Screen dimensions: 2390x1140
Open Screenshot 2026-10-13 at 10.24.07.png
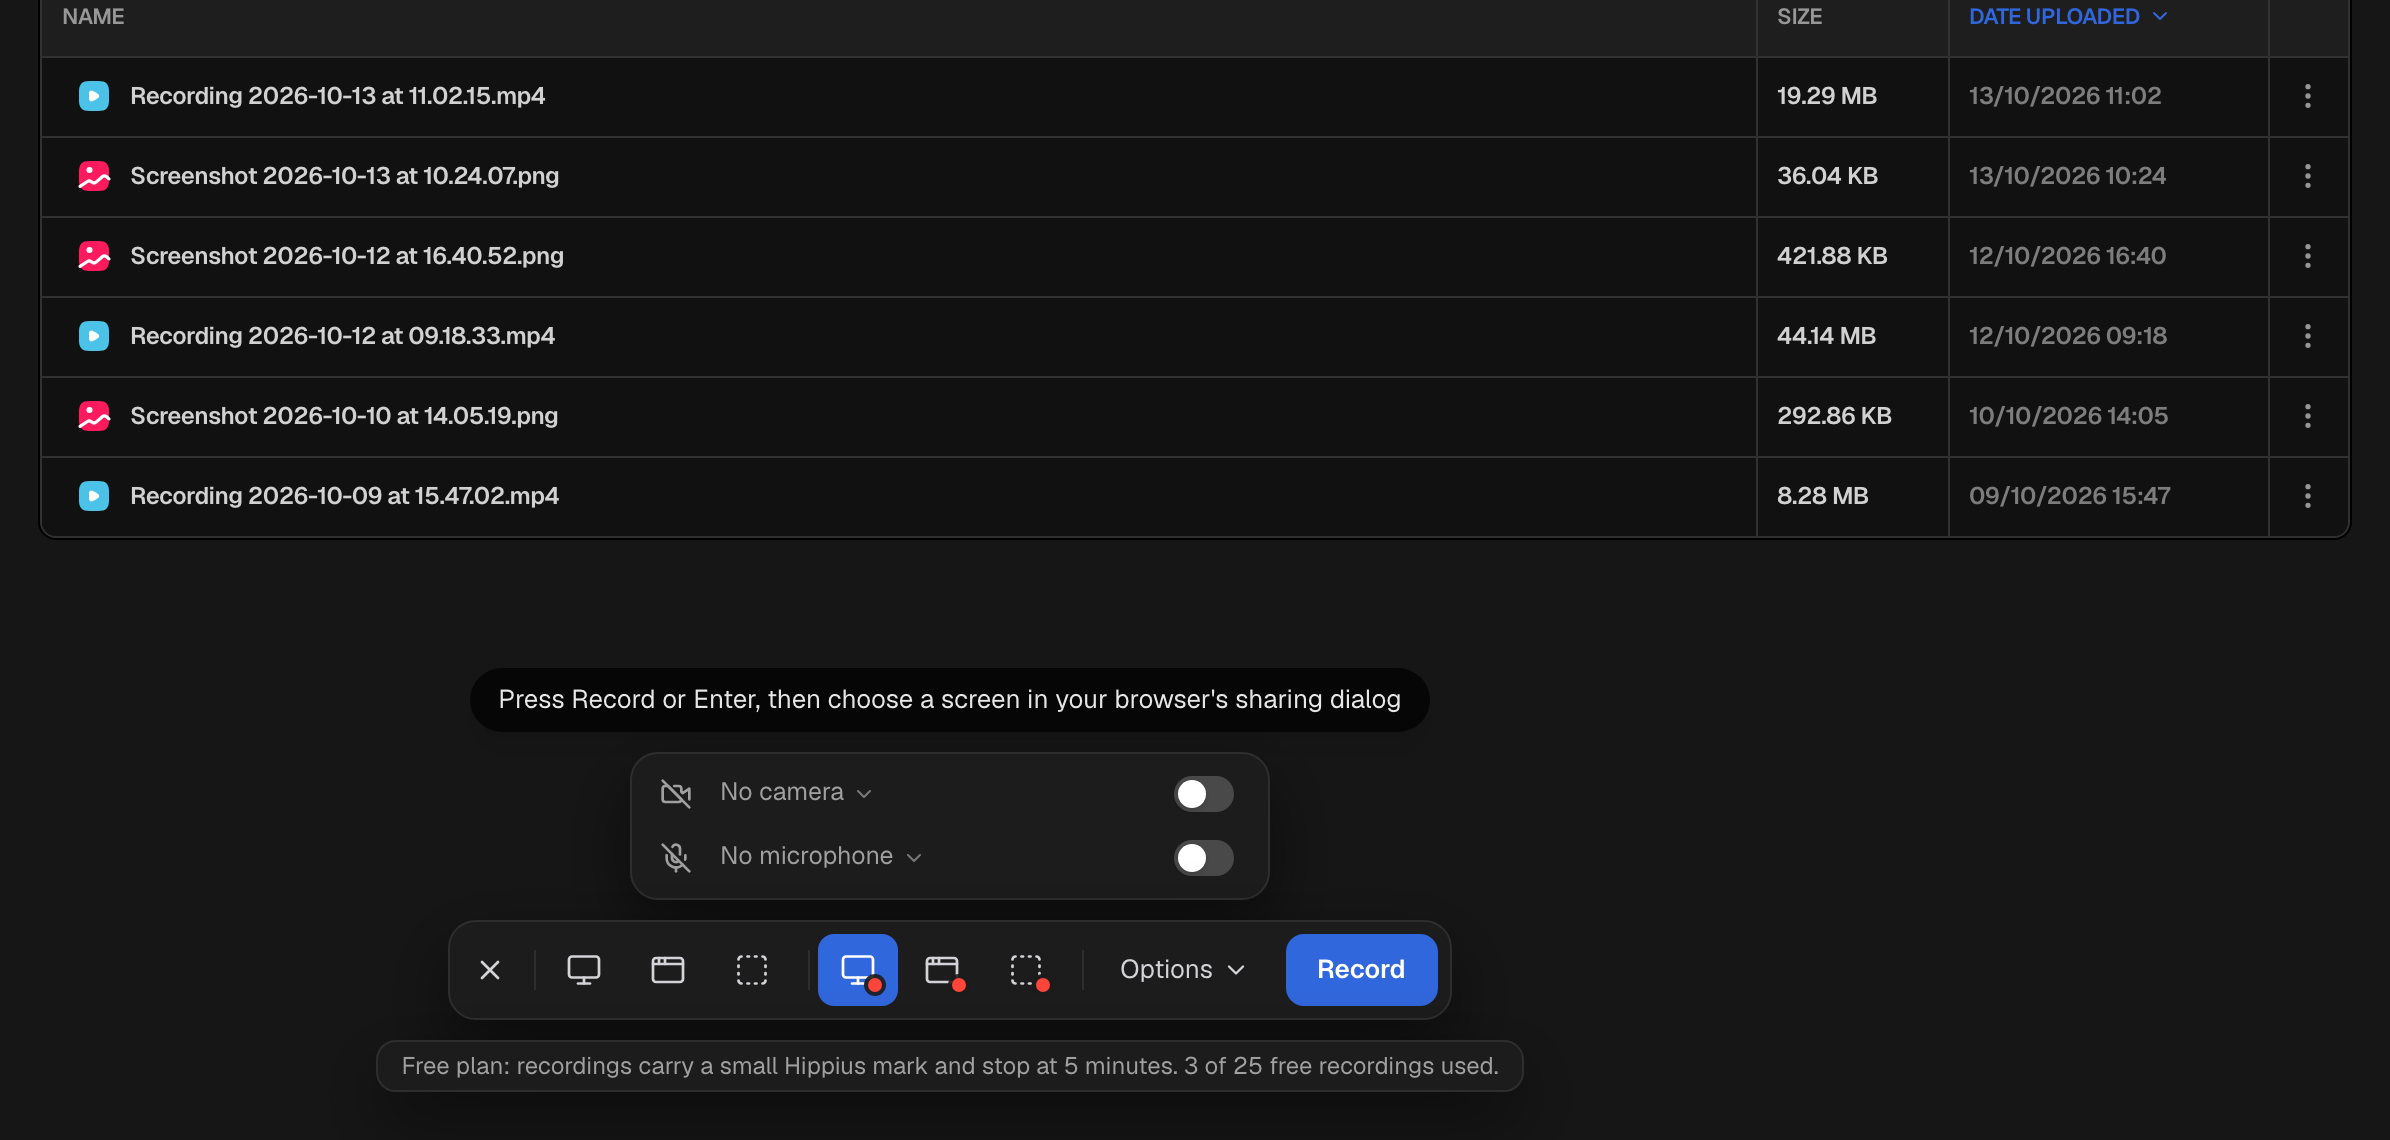(345, 176)
